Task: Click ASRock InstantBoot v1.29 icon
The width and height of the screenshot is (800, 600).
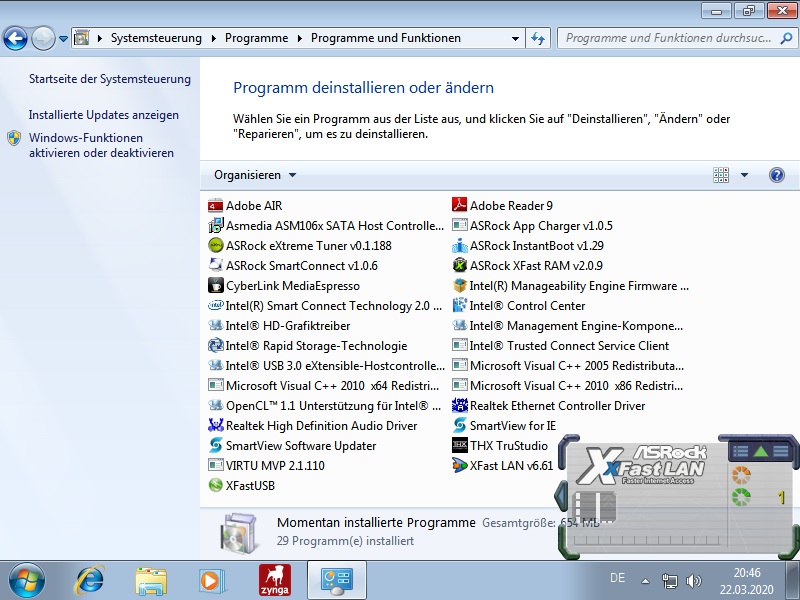Action: (x=459, y=245)
